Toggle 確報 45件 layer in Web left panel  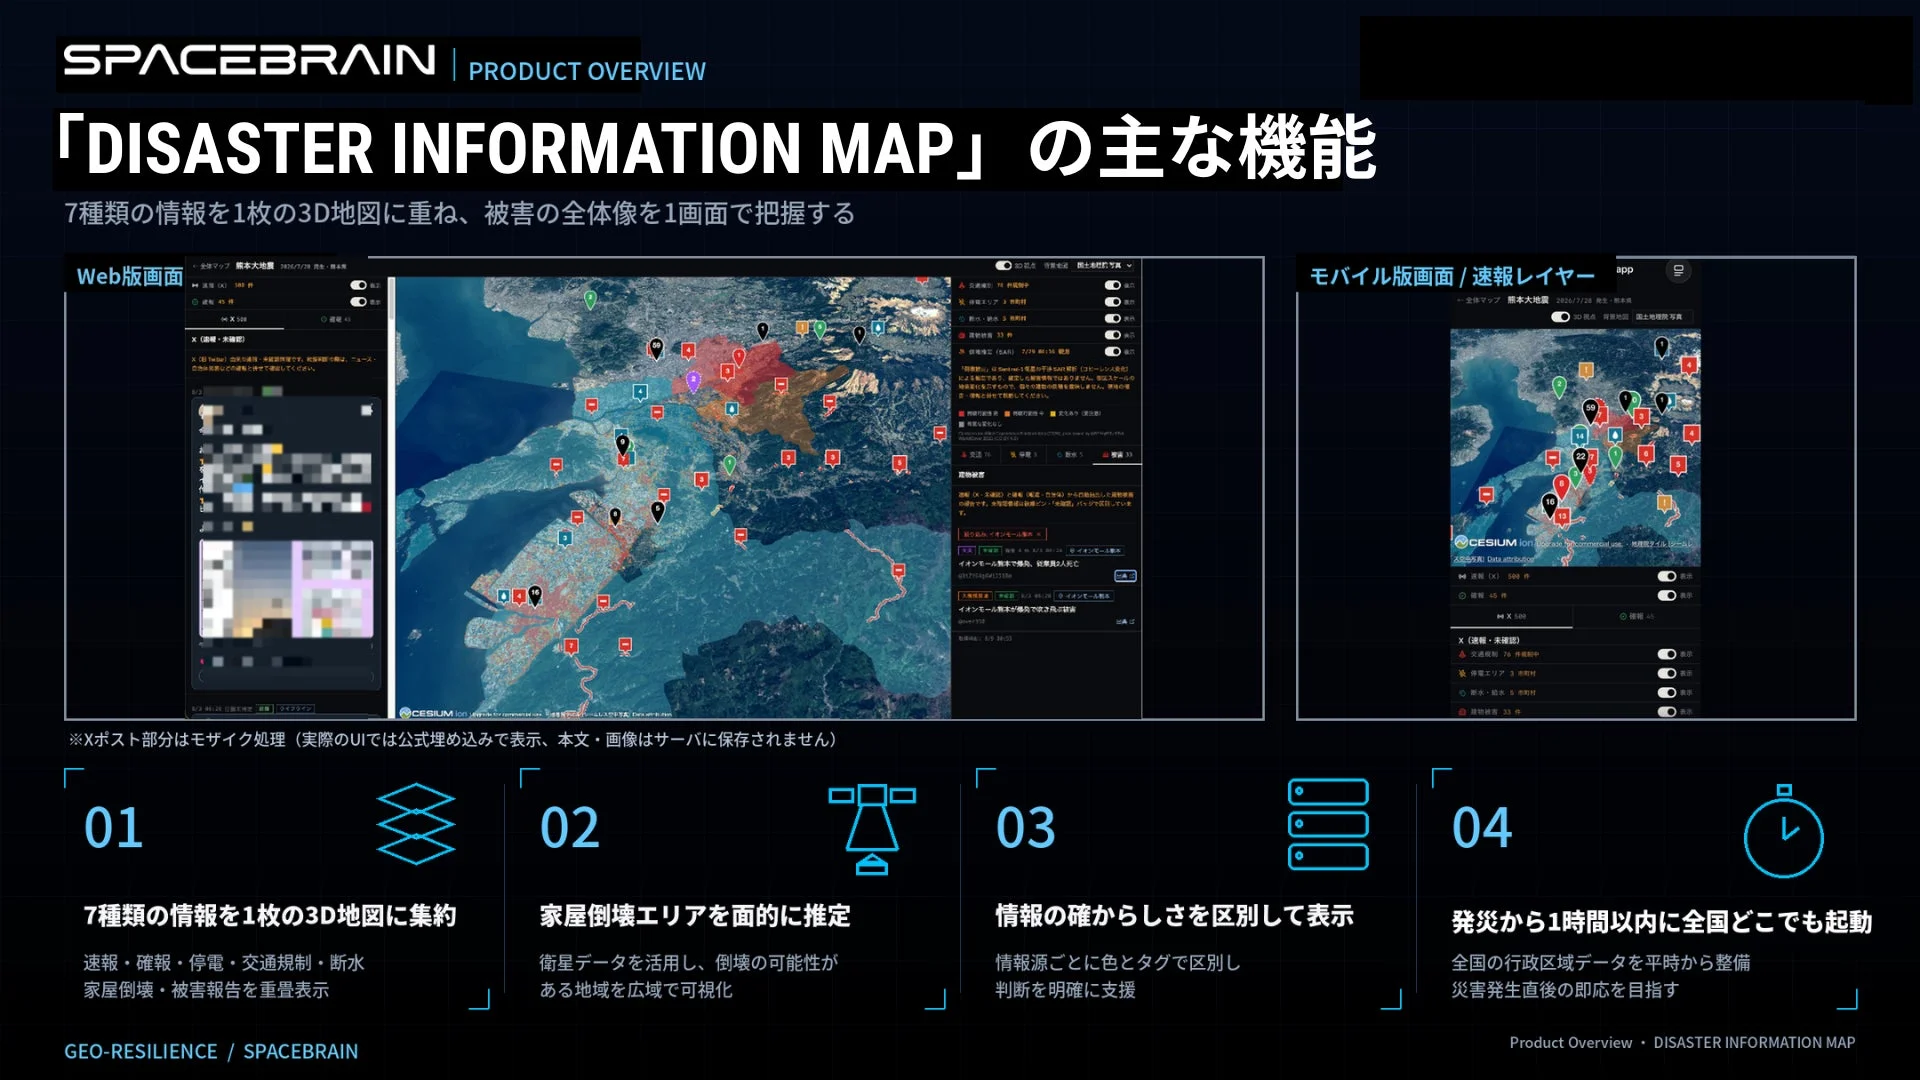click(x=359, y=302)
